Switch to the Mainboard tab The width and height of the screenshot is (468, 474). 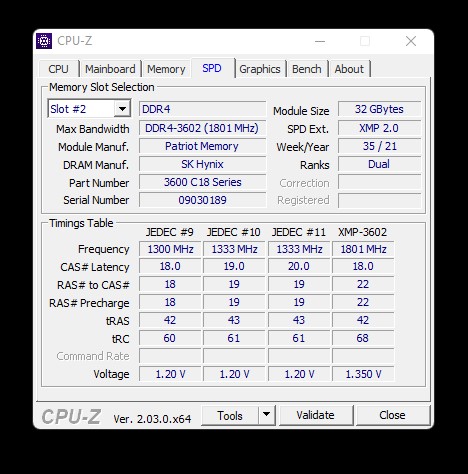pos(110,69)
